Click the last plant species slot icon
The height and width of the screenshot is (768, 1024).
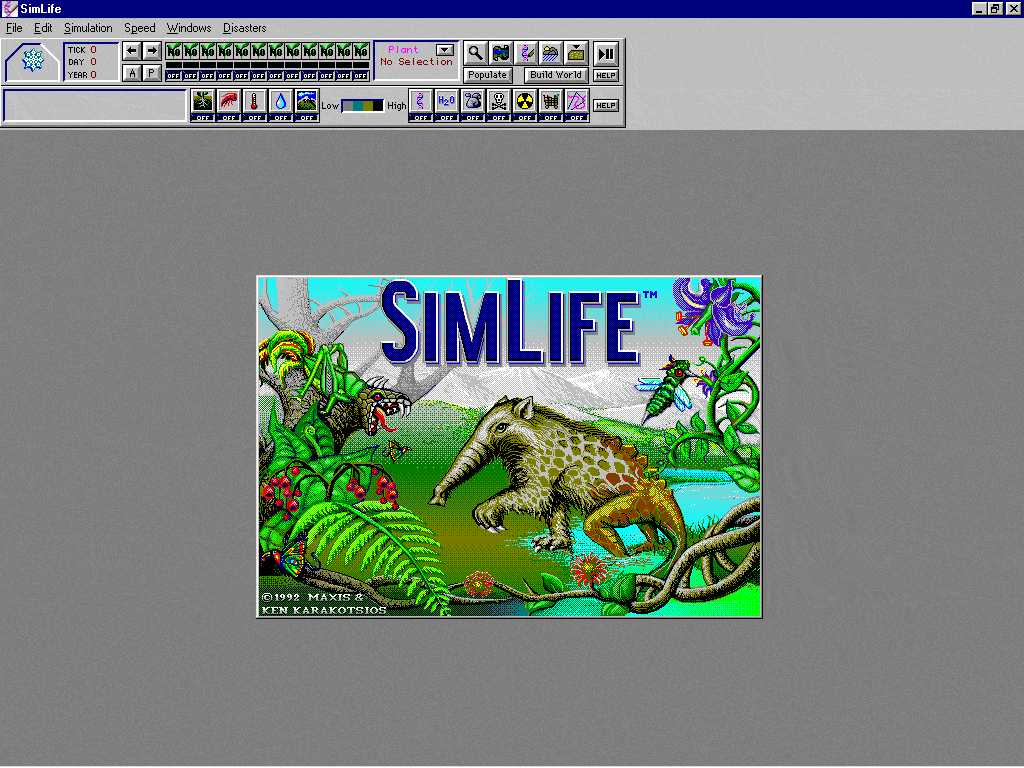click(x=361, y=51)
